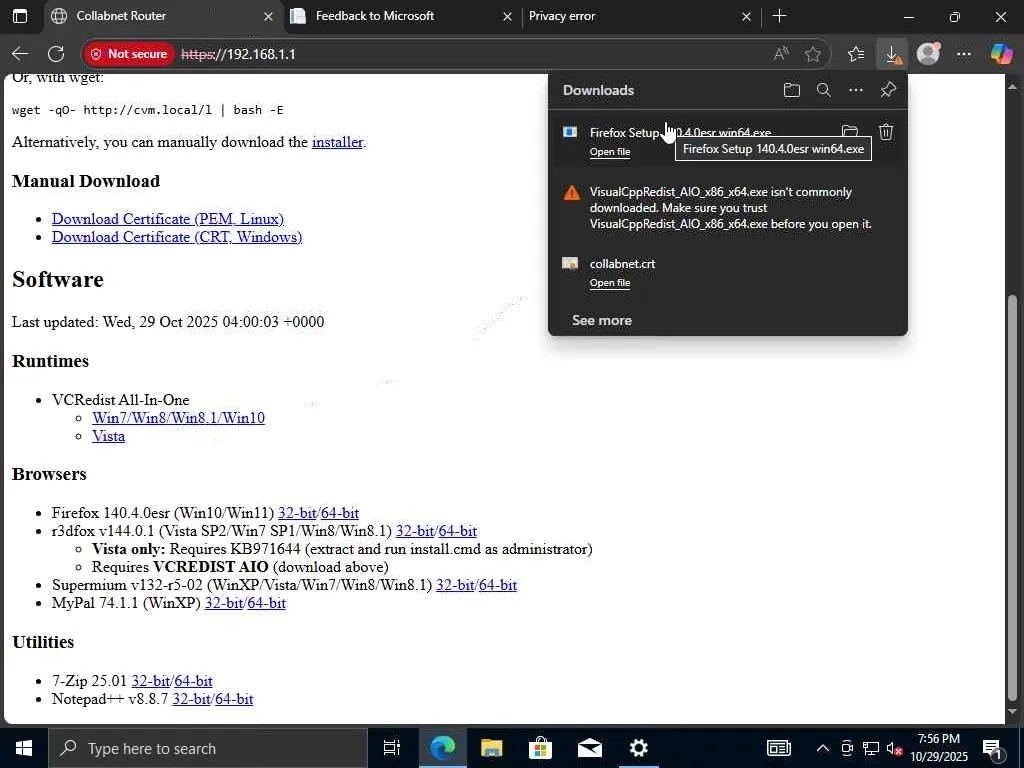1024x768 pixels.
Task: Switch to Privacy error tab
Action: [x=641, y=16]
